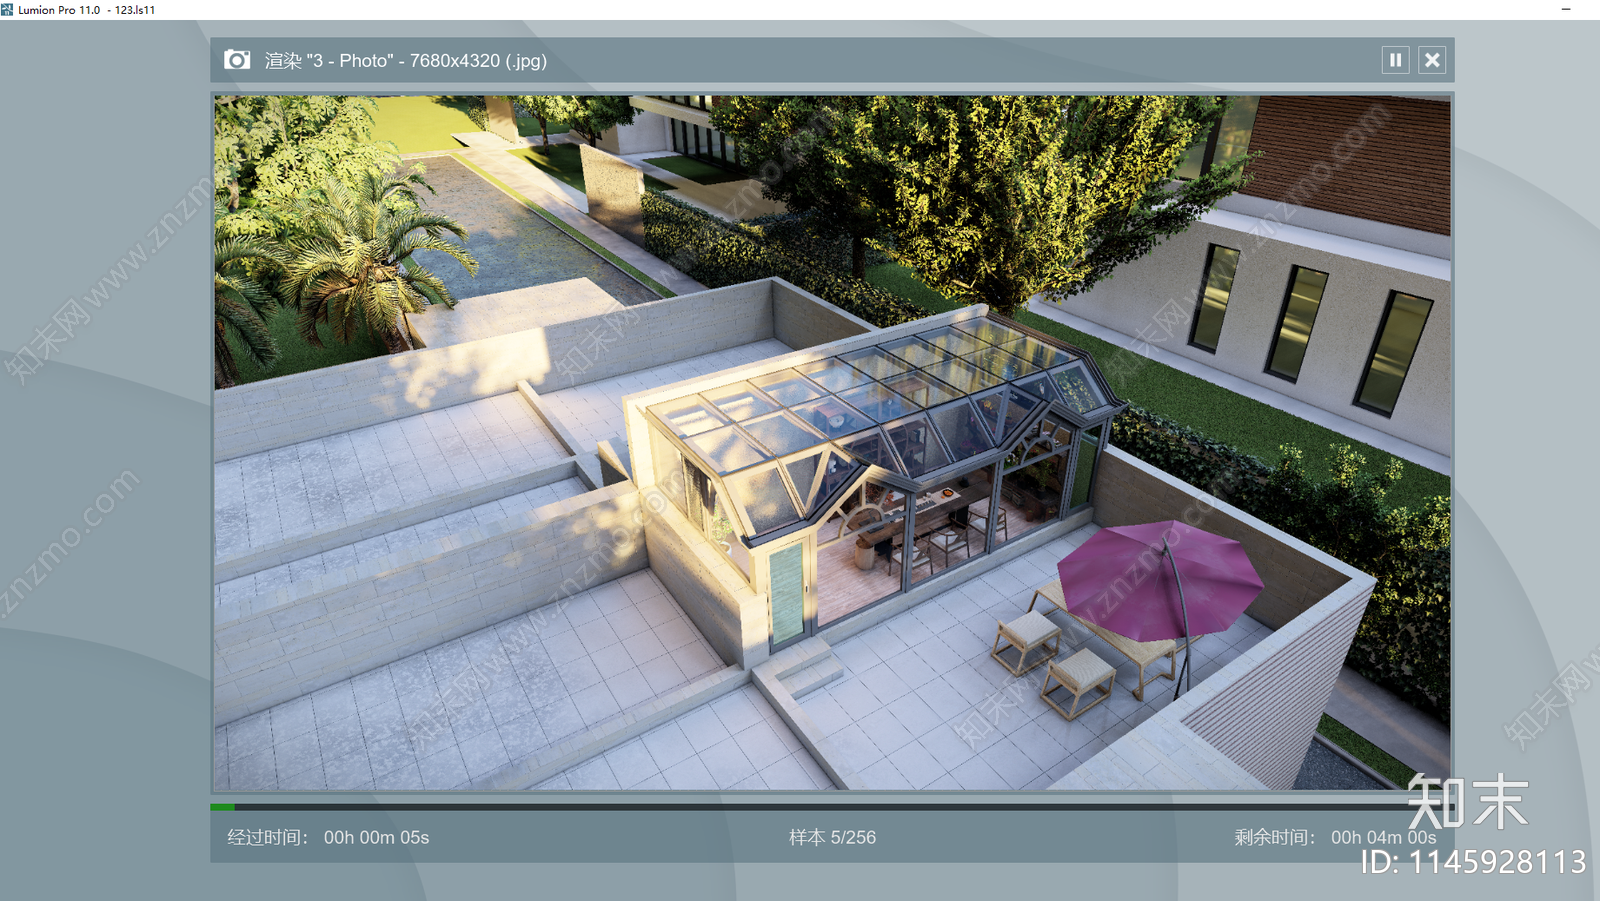
Task: Click the elapsed time text 00h 00m 05s
Action: (376, 838)
